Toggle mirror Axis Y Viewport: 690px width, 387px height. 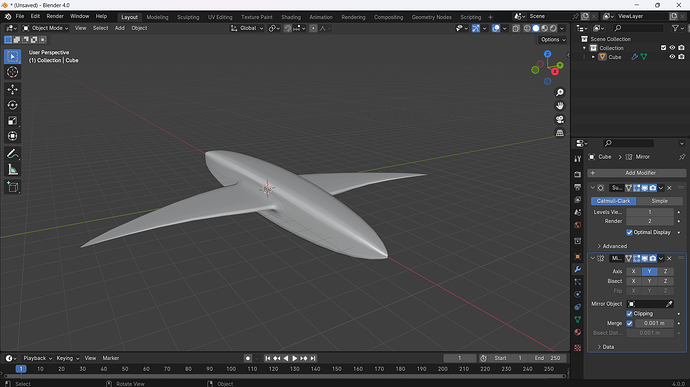pyautogui.click(x=650, y=271)
